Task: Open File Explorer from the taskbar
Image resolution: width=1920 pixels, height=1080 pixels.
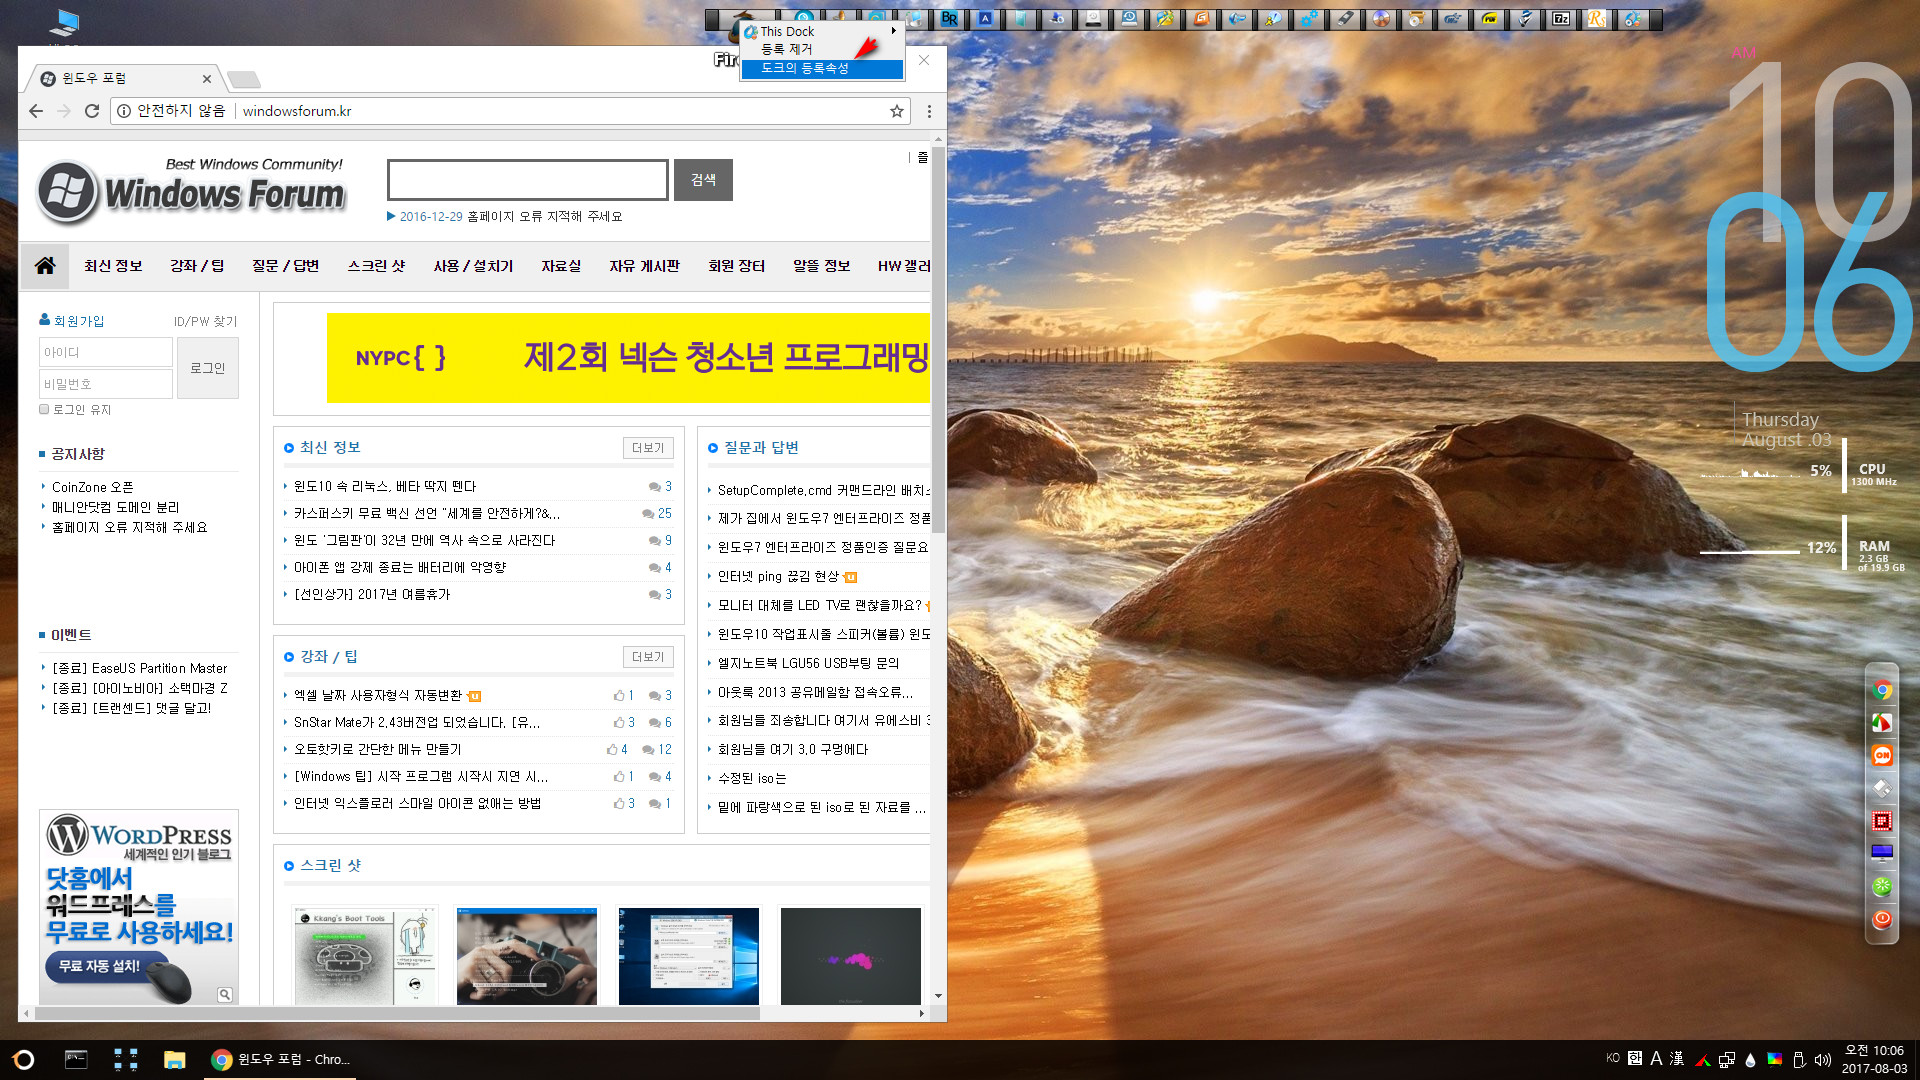Action: click(175, 1060)
